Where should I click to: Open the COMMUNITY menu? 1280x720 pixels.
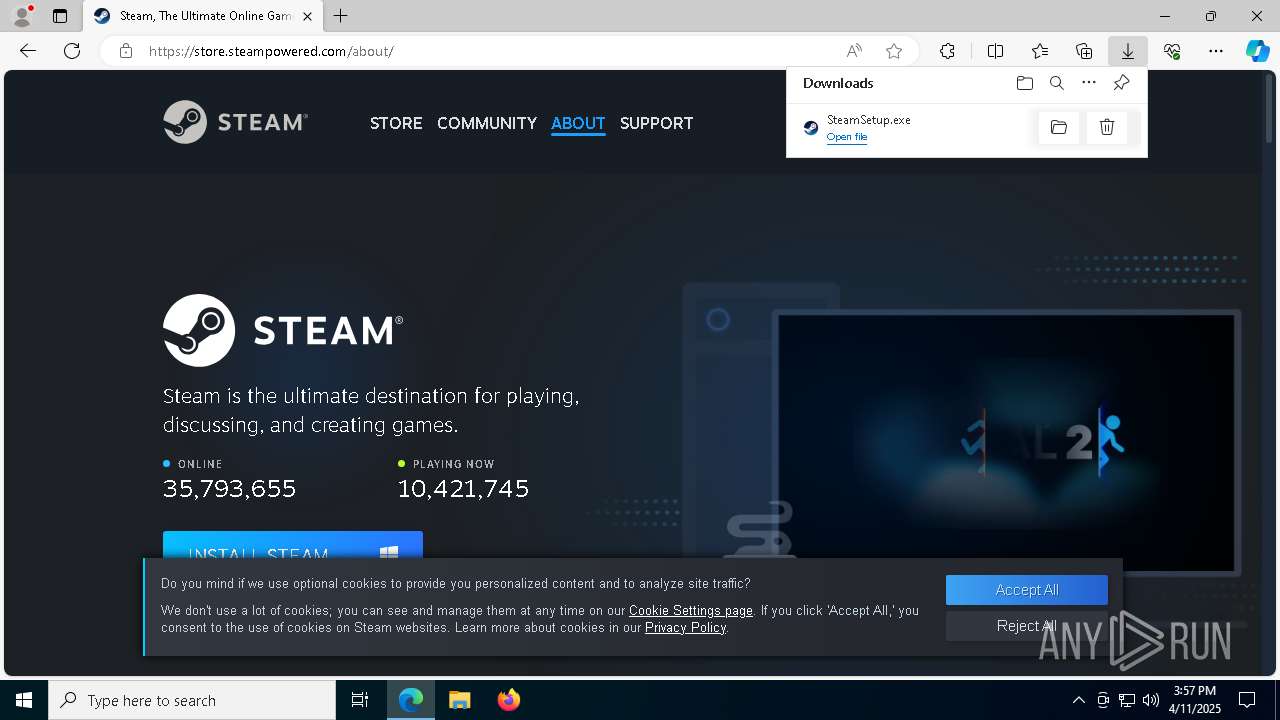click(x=487, y=123)
